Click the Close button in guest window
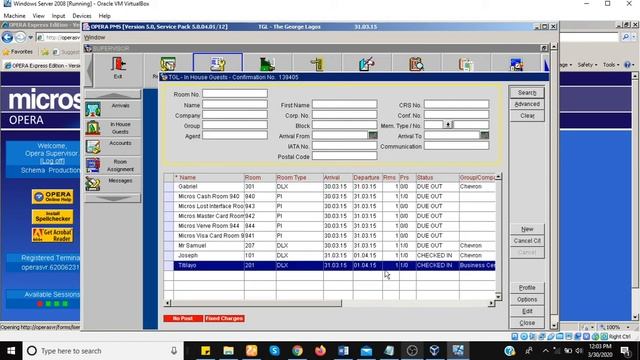The width and height of the screenshot is (640, 360). (527, 323)
